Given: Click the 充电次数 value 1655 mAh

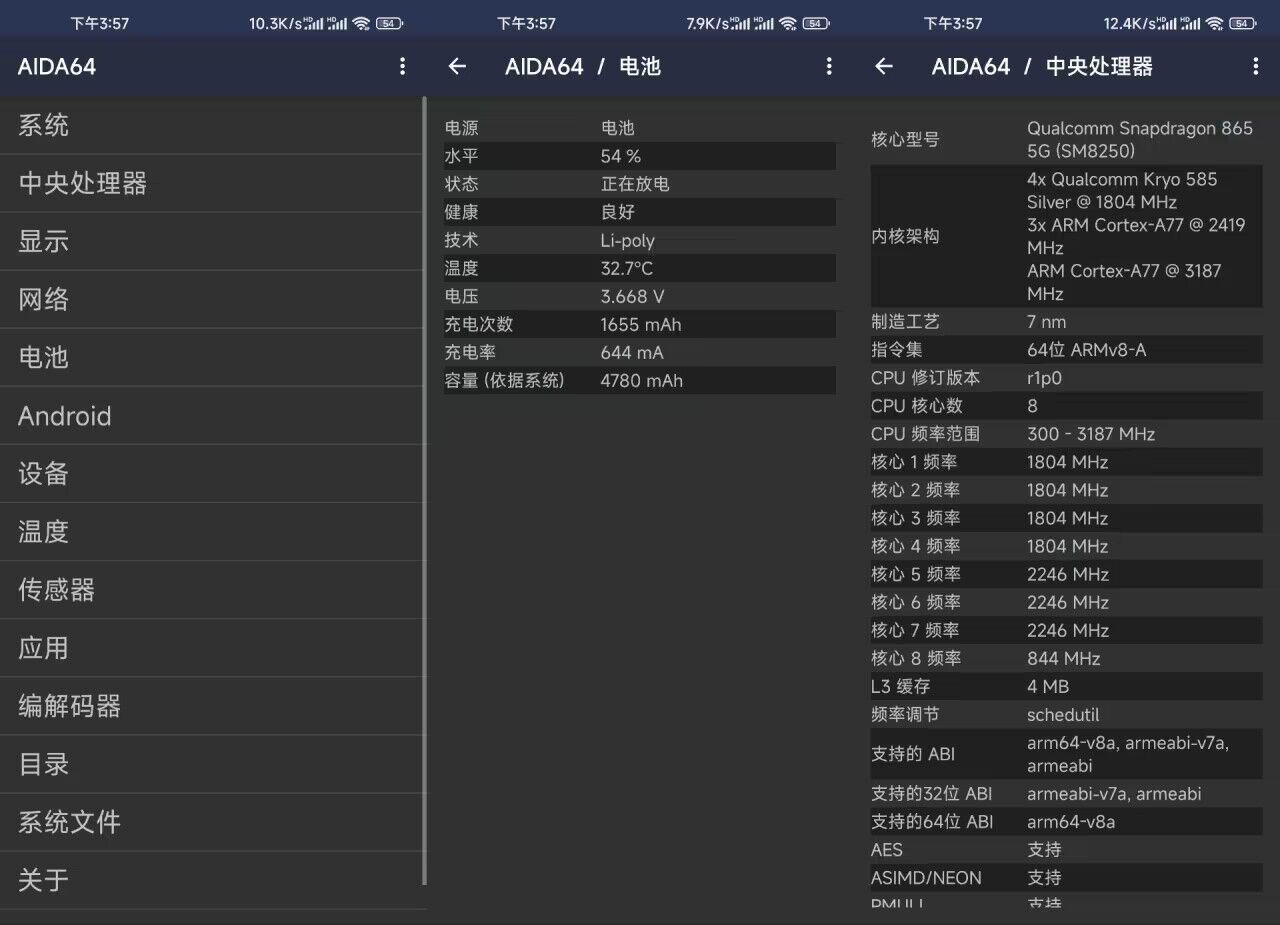Looking at the screenshot, I should point(641,324).
